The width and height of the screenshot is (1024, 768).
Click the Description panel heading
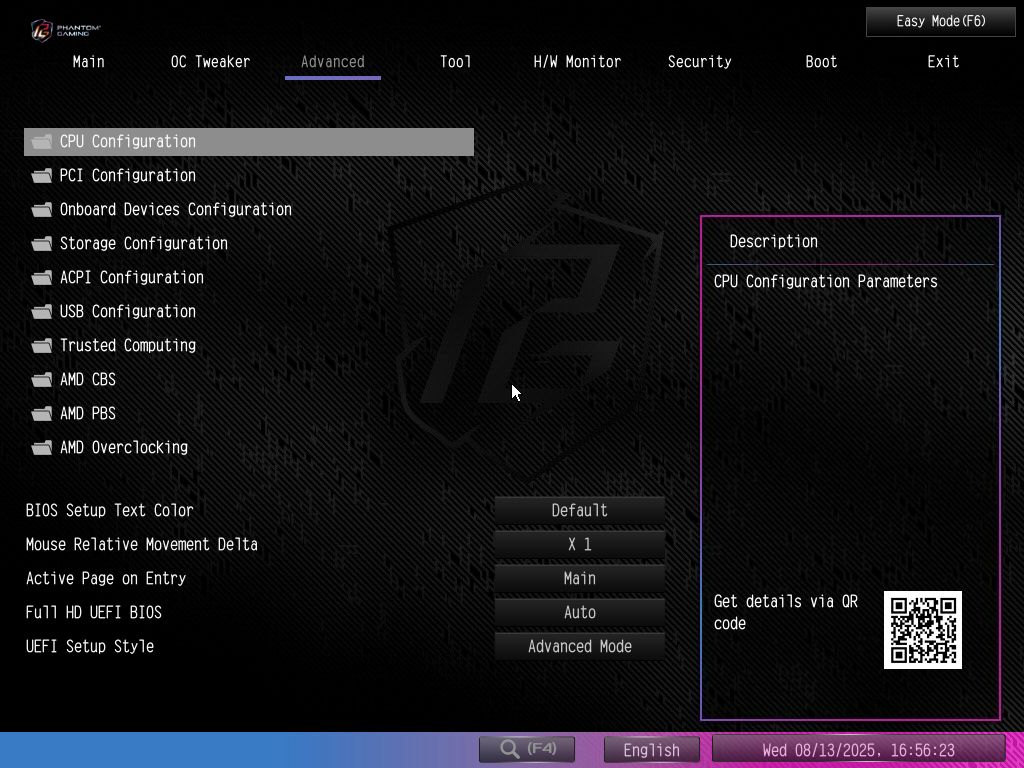click(x=773, y=242)
